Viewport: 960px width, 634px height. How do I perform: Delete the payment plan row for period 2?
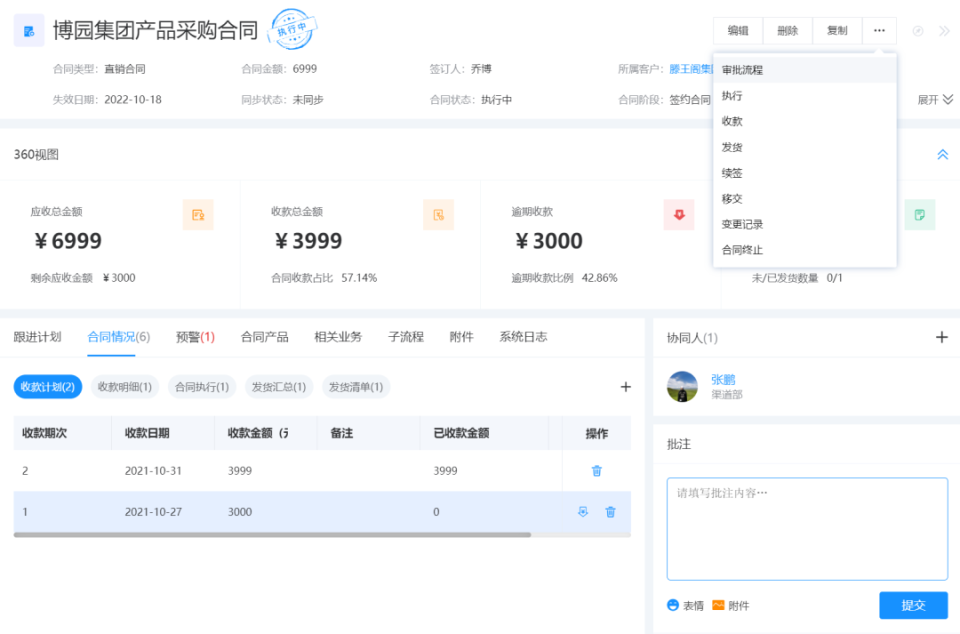(597, 471)
